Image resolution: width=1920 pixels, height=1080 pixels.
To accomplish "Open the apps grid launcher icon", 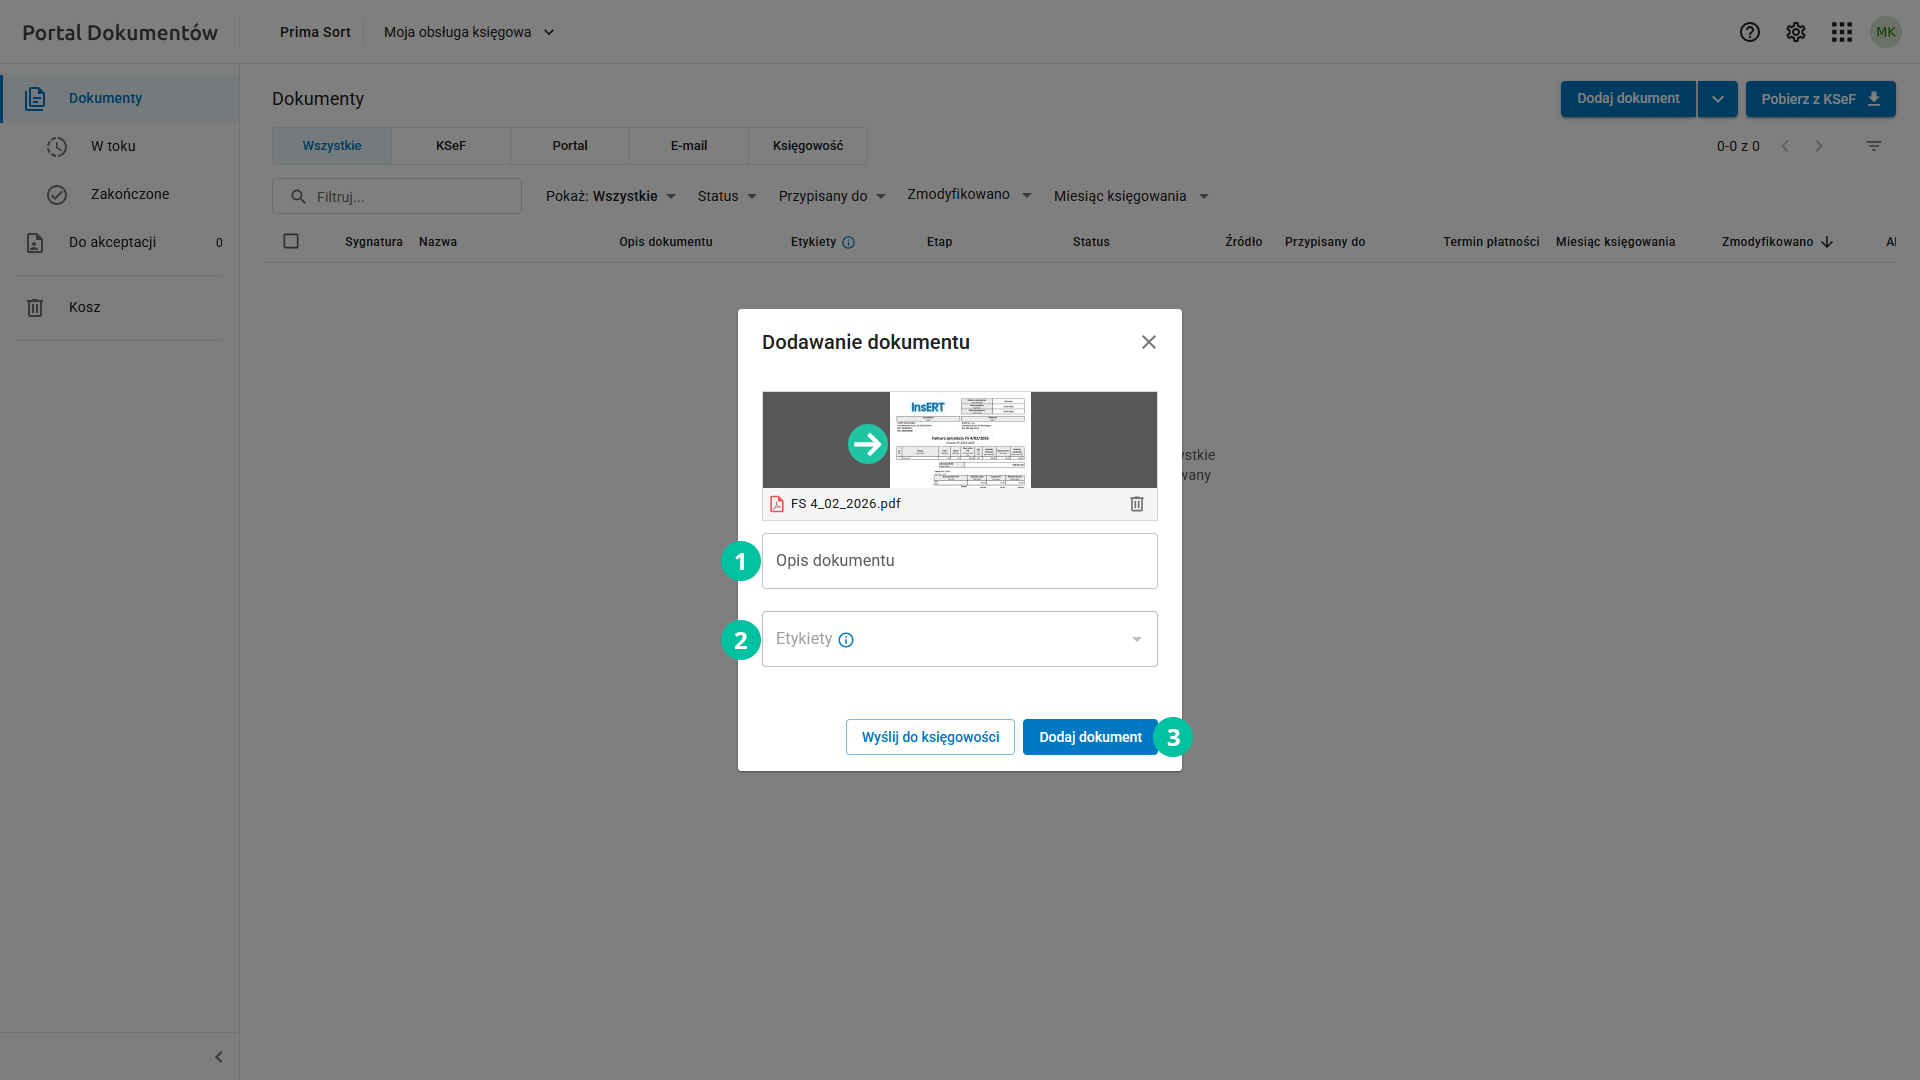I will 1842,32.
